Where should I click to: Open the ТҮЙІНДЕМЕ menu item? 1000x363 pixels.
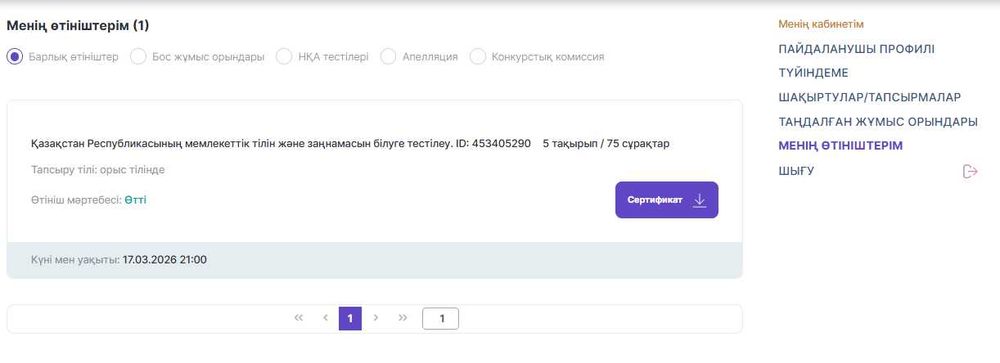click(x=813, y=73)
